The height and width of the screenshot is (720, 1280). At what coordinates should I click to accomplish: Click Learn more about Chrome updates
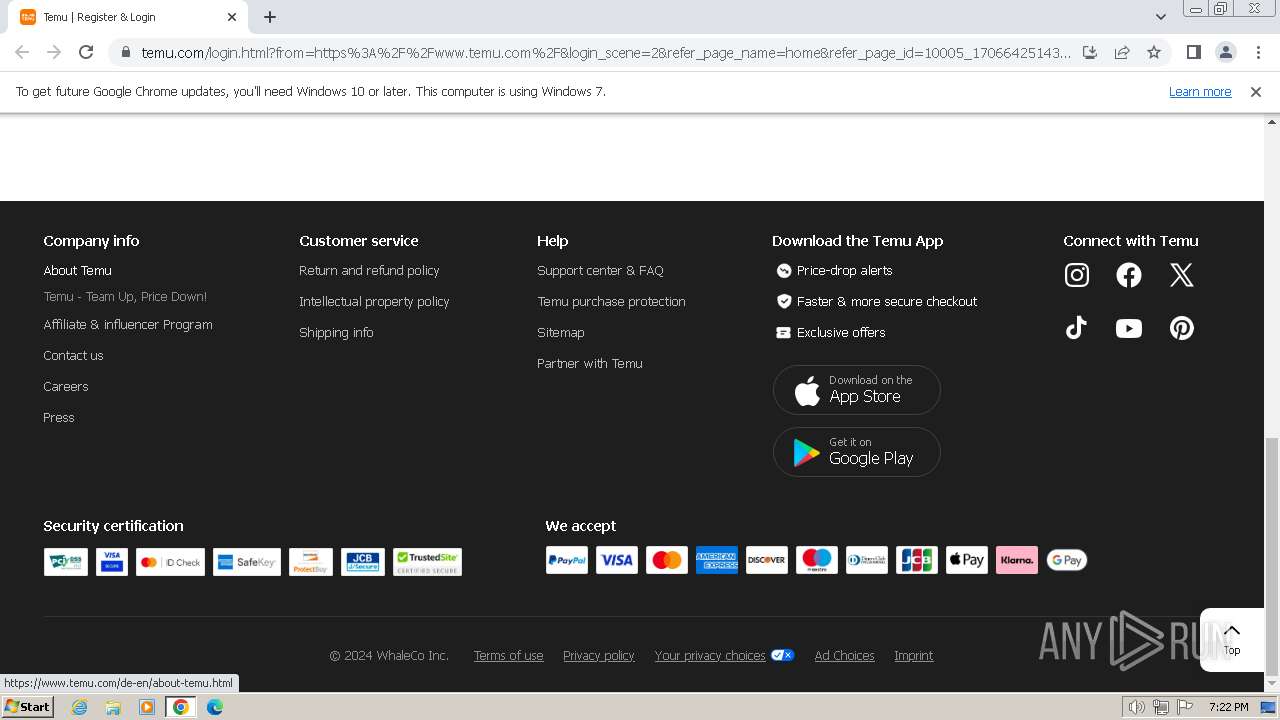pyautogui.click(x=1200, y=92)
